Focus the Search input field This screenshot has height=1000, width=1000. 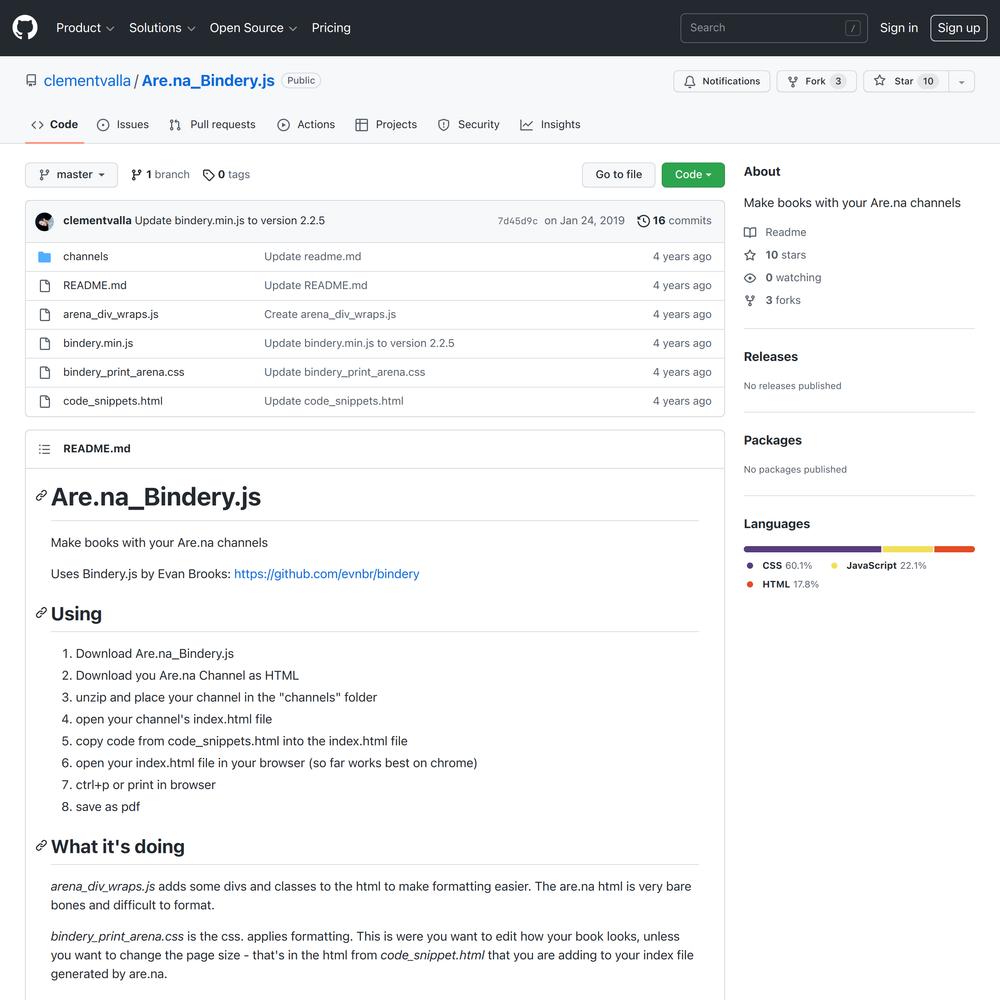pos(774,28)
